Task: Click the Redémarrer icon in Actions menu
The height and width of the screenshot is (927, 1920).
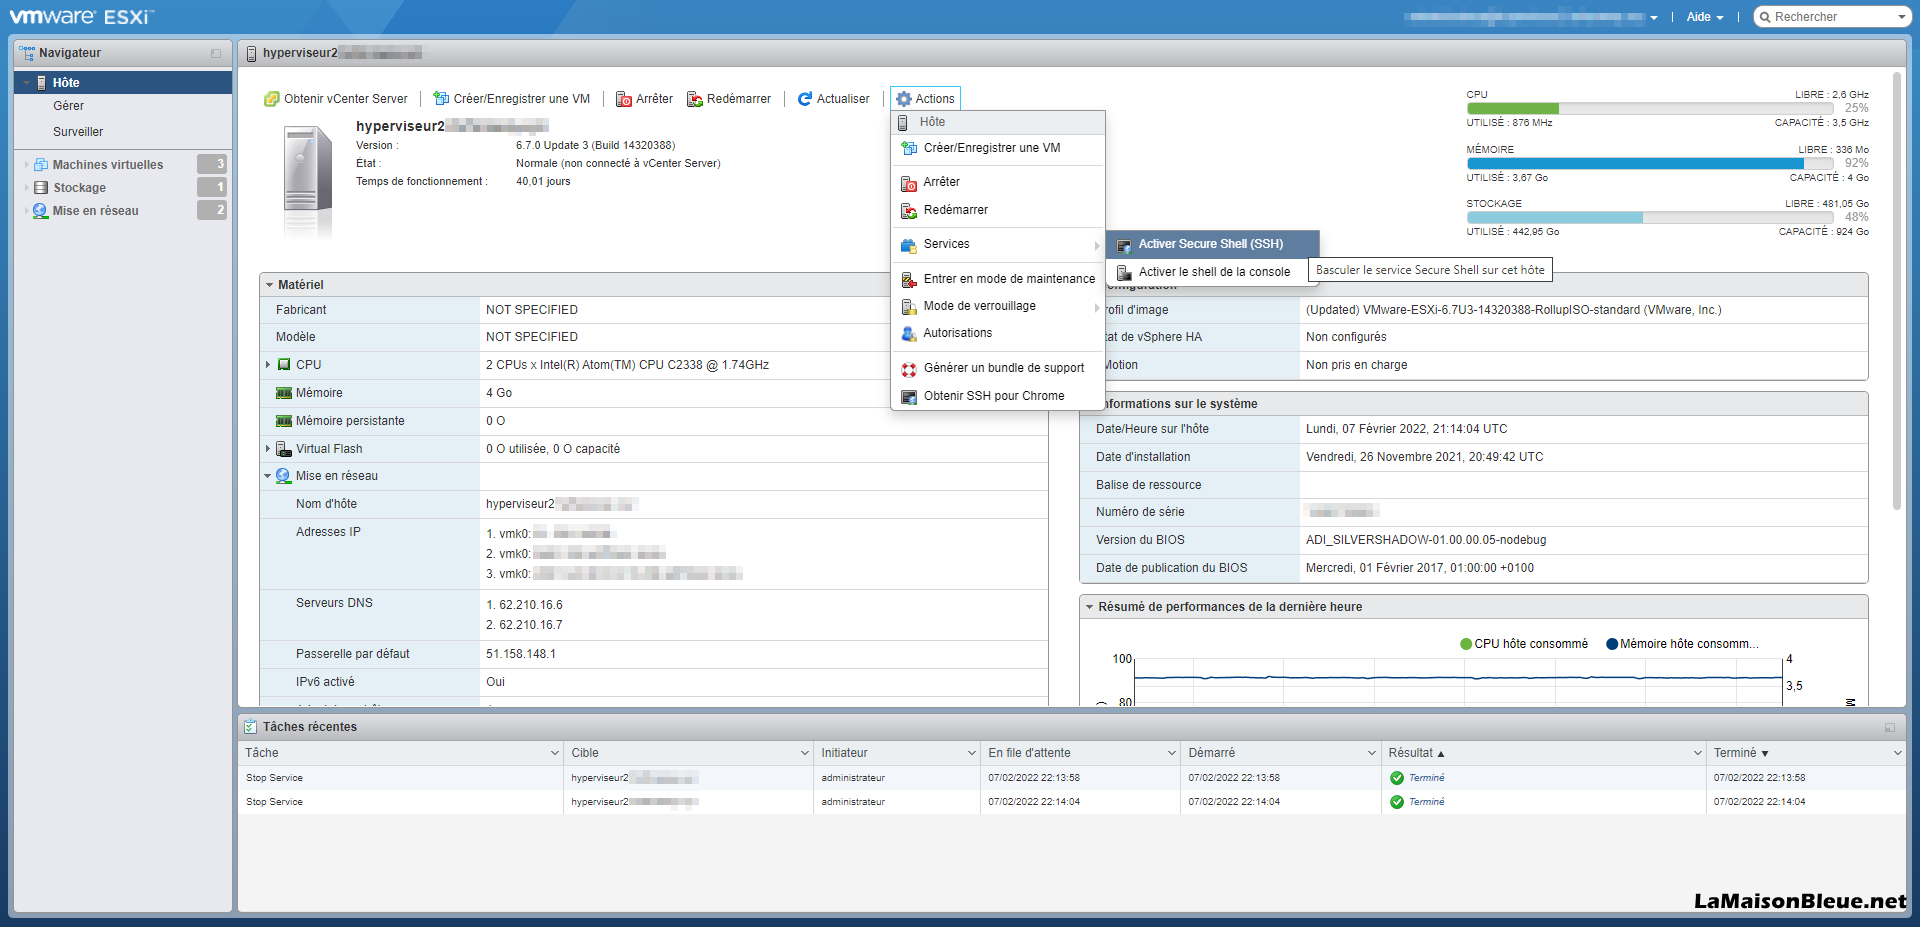Action: click(x=909, y=211)
